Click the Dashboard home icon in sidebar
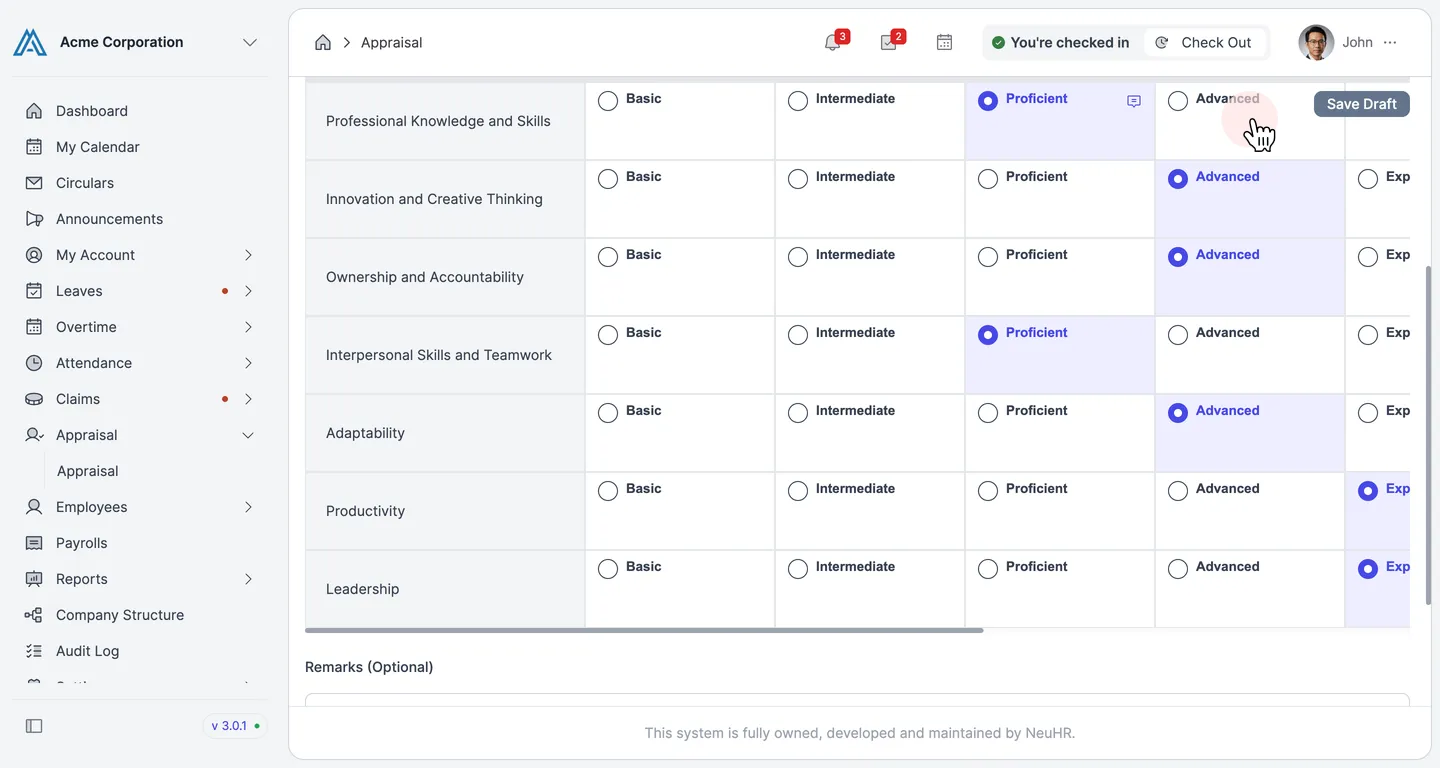Image resolution: width=1440 pixels, height=768 pixels. tap(34, 111)
